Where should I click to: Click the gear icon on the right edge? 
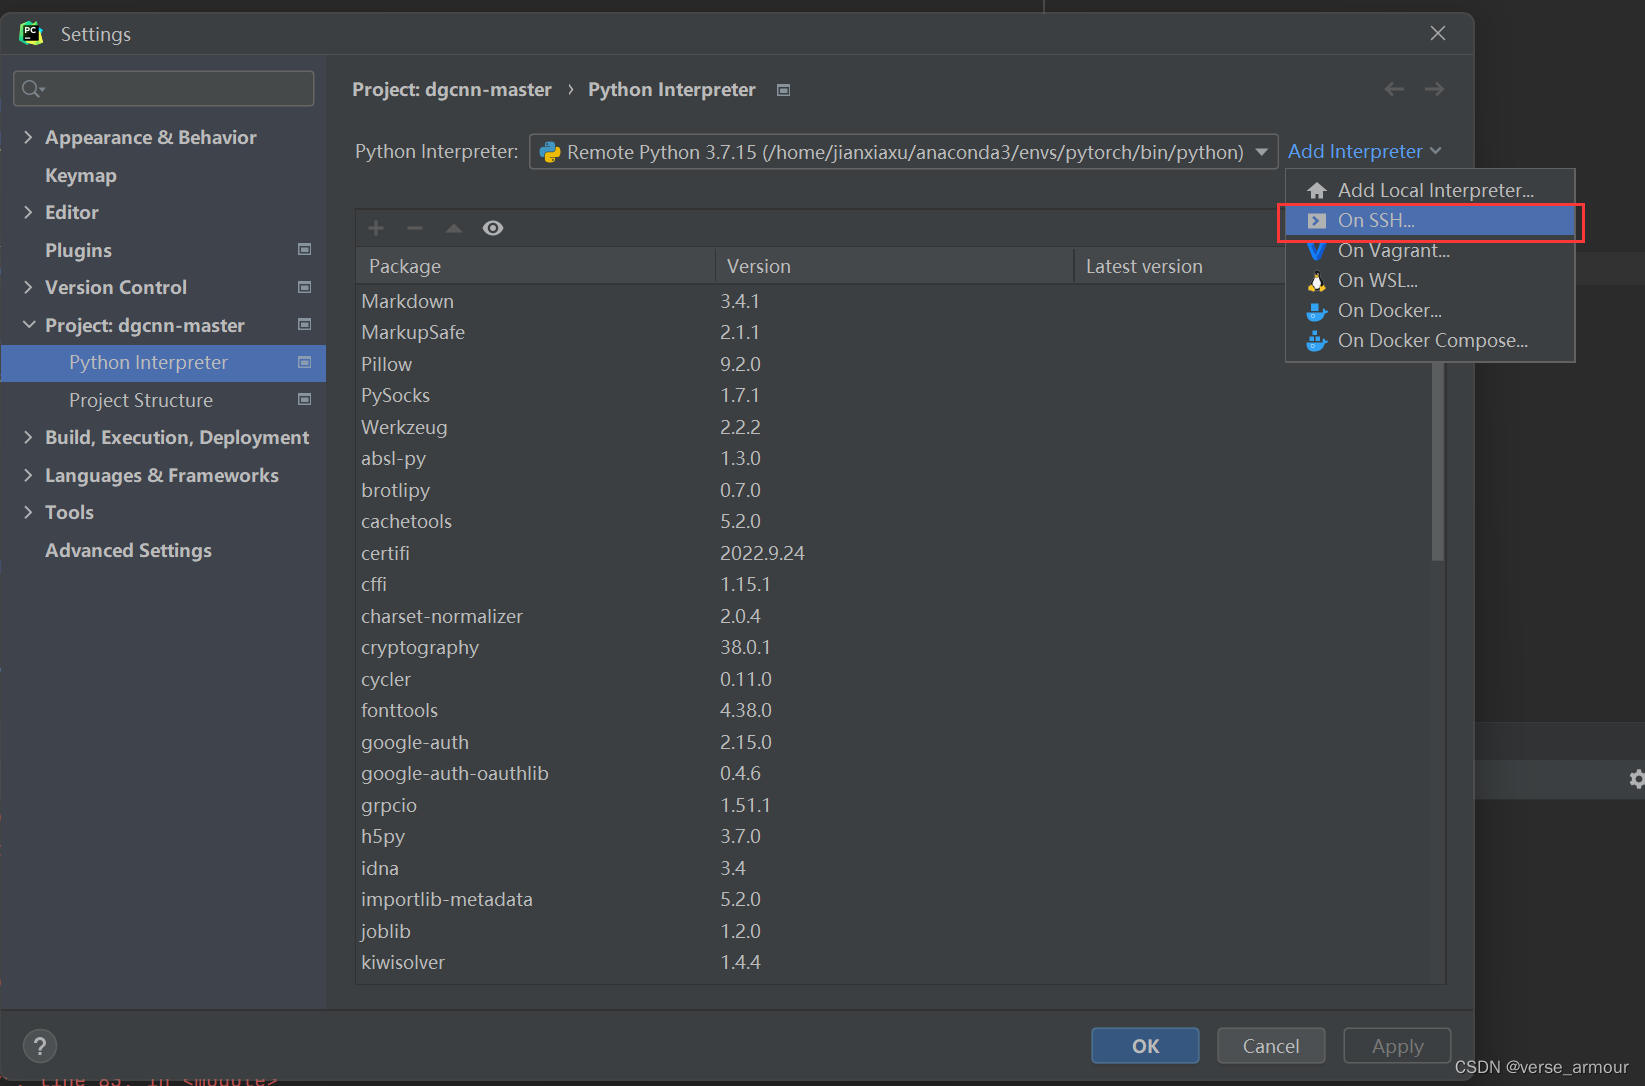(1637, 779)
